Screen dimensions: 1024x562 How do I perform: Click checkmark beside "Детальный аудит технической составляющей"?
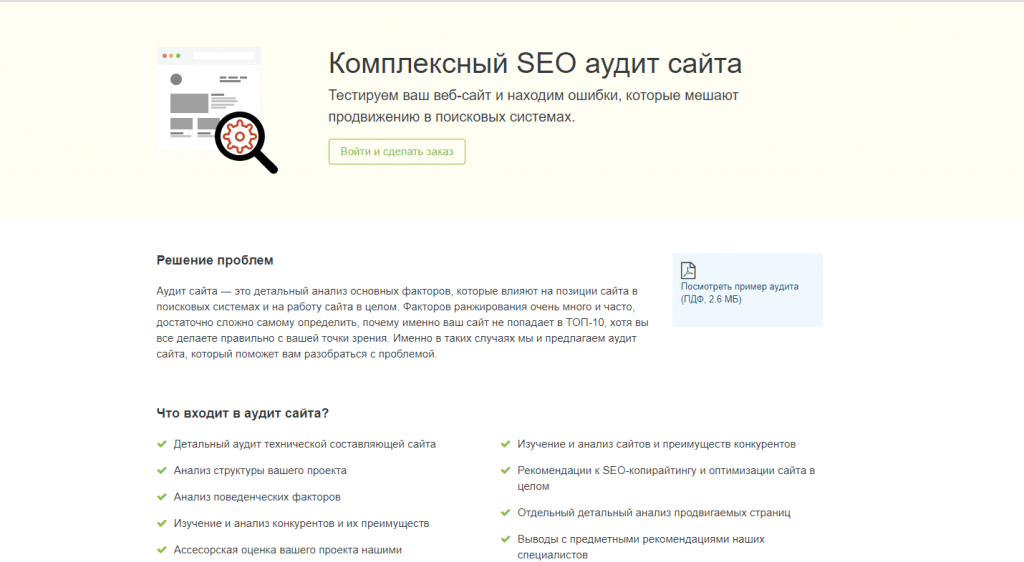coord(162,444)
